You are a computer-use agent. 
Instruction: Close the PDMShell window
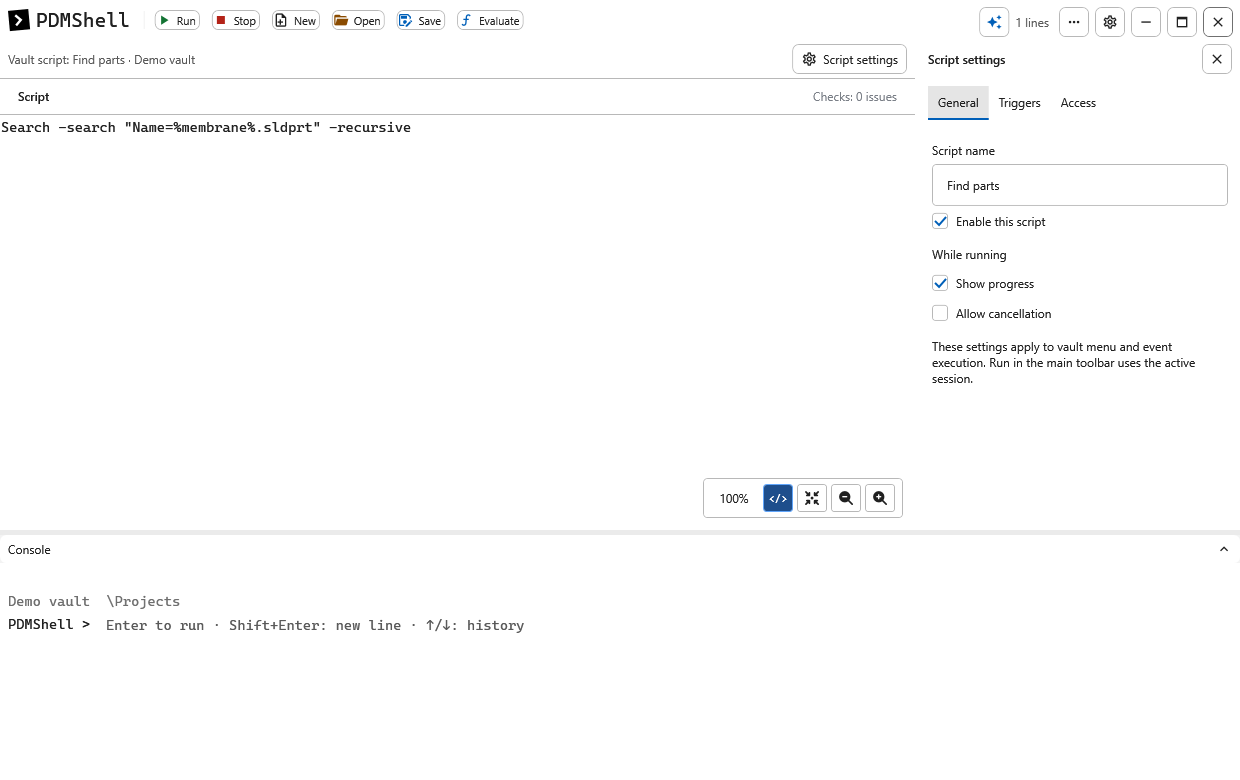(1218, 22)
